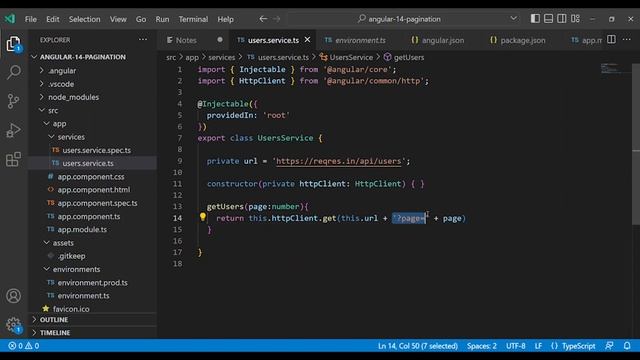
Task: Collapse the environments folder
Action: (92, 269)
